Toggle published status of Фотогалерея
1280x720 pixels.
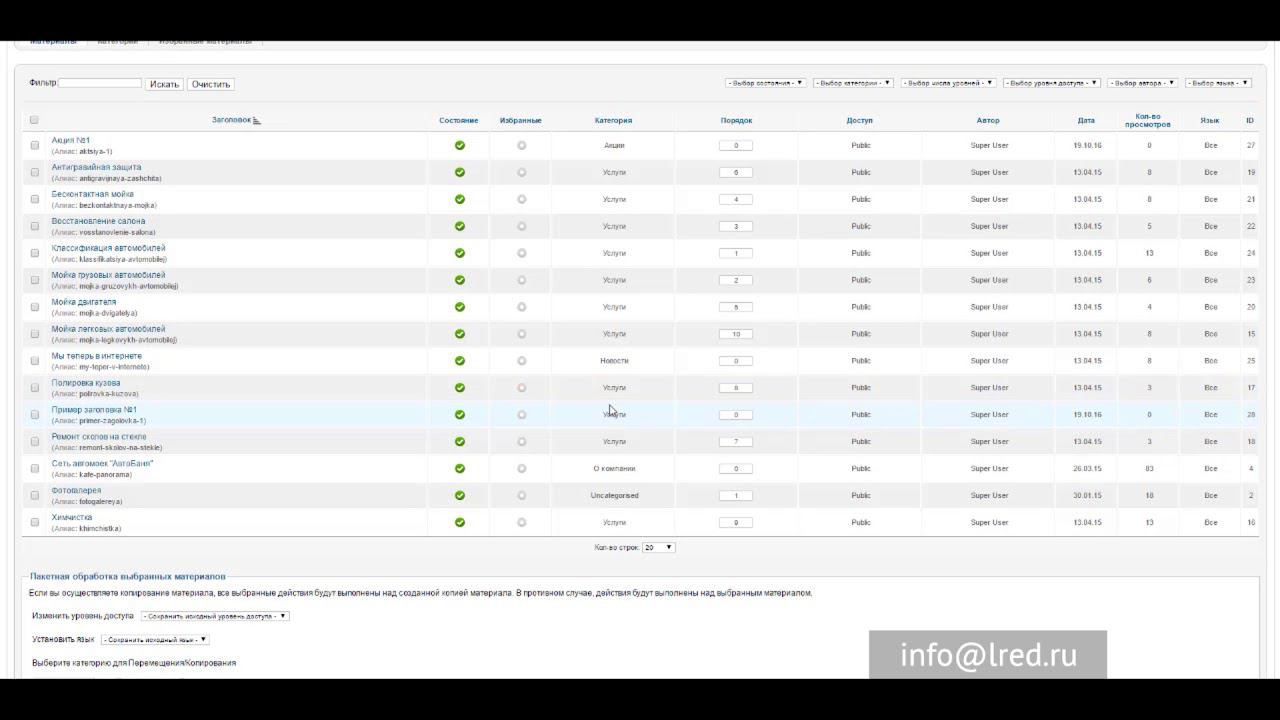click(460, 495)
